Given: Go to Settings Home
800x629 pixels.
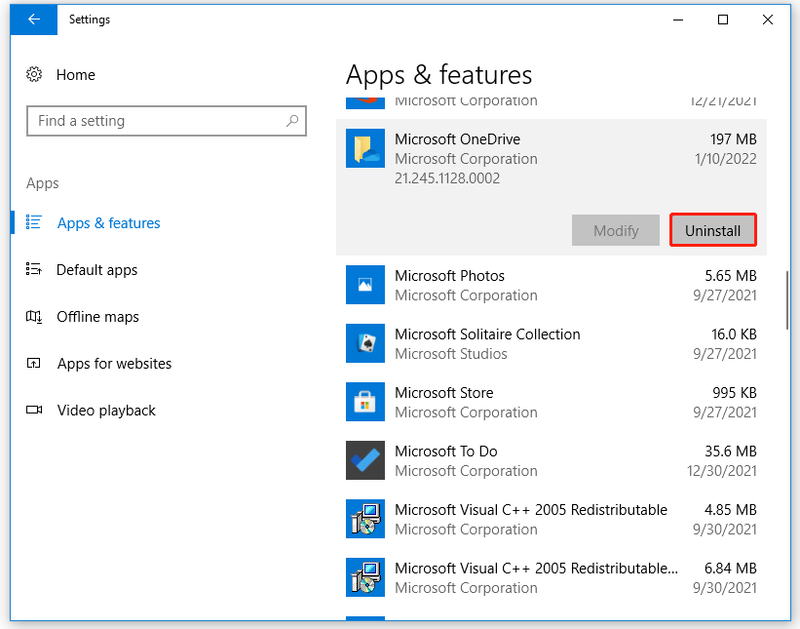Looking at the screenshot, I should 76,75.
